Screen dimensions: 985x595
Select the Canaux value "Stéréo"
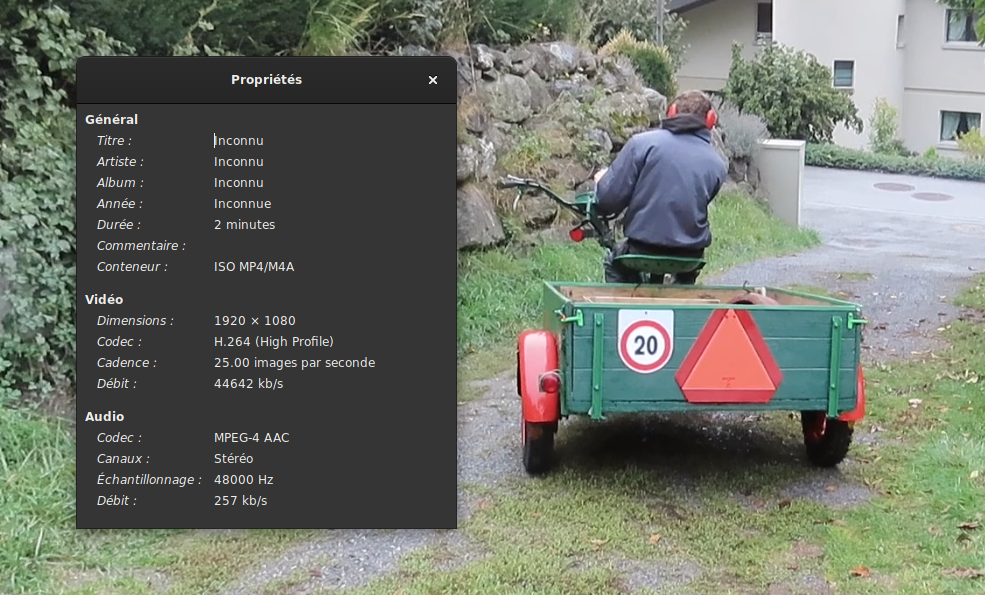pos(233,459)
